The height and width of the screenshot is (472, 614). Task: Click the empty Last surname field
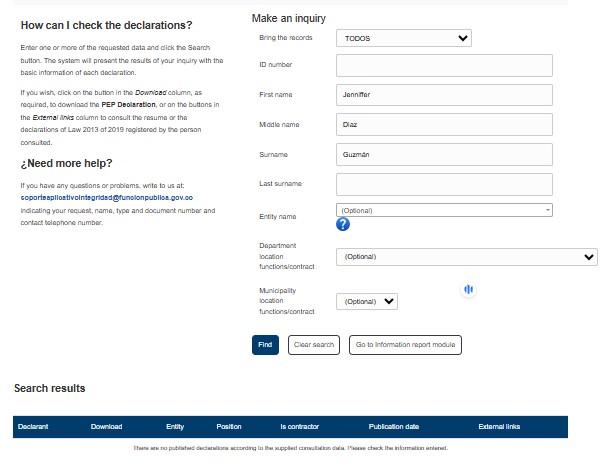444,184
